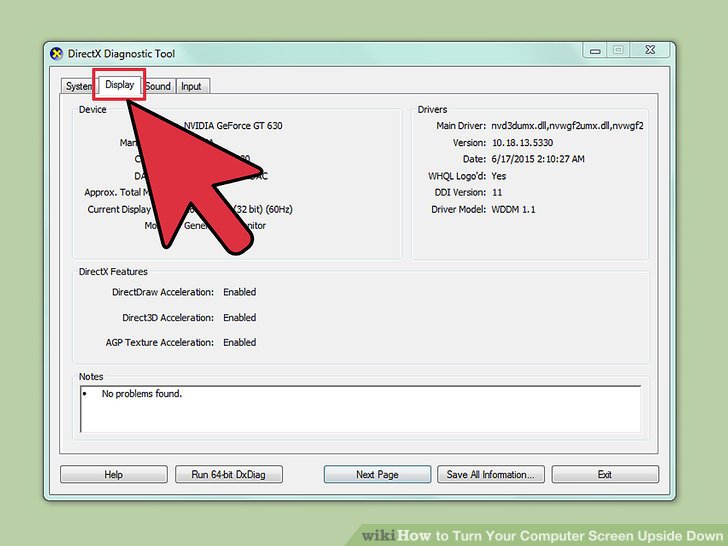Click AGP Texture Acceleration Enabled value
728x546 pixels.
tap(240, 342)
